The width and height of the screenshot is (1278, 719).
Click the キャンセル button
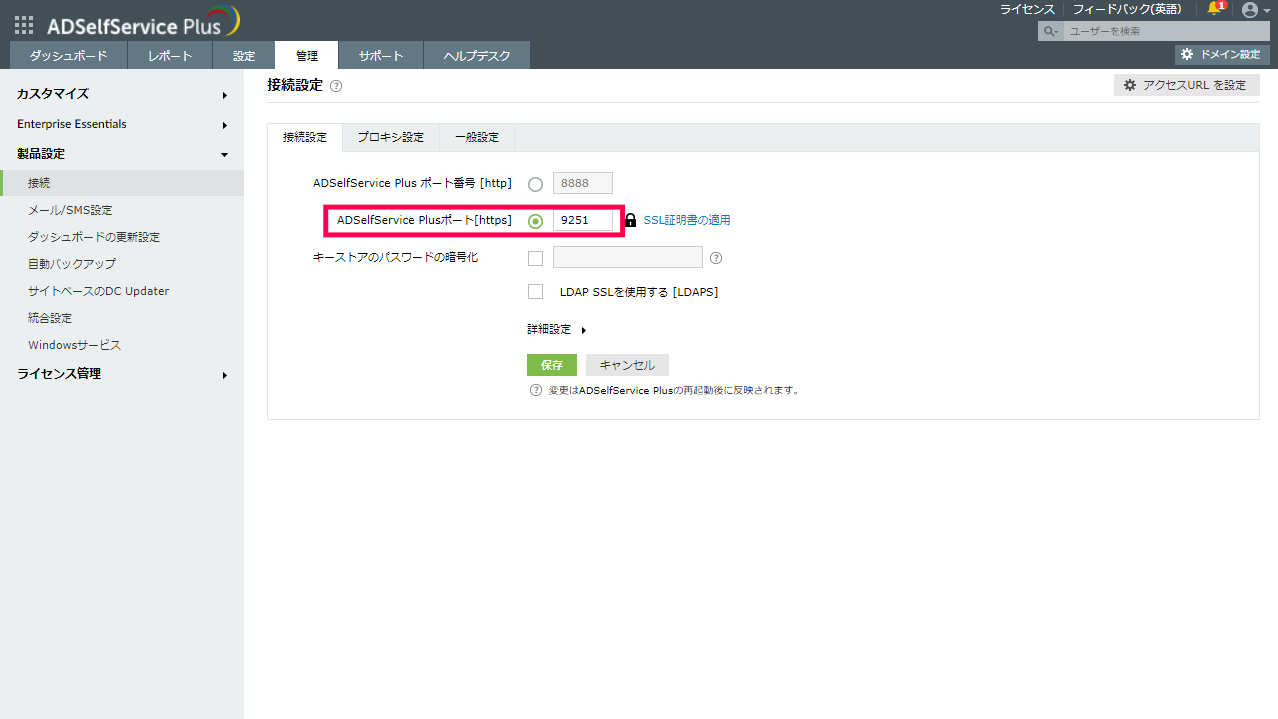627,365
